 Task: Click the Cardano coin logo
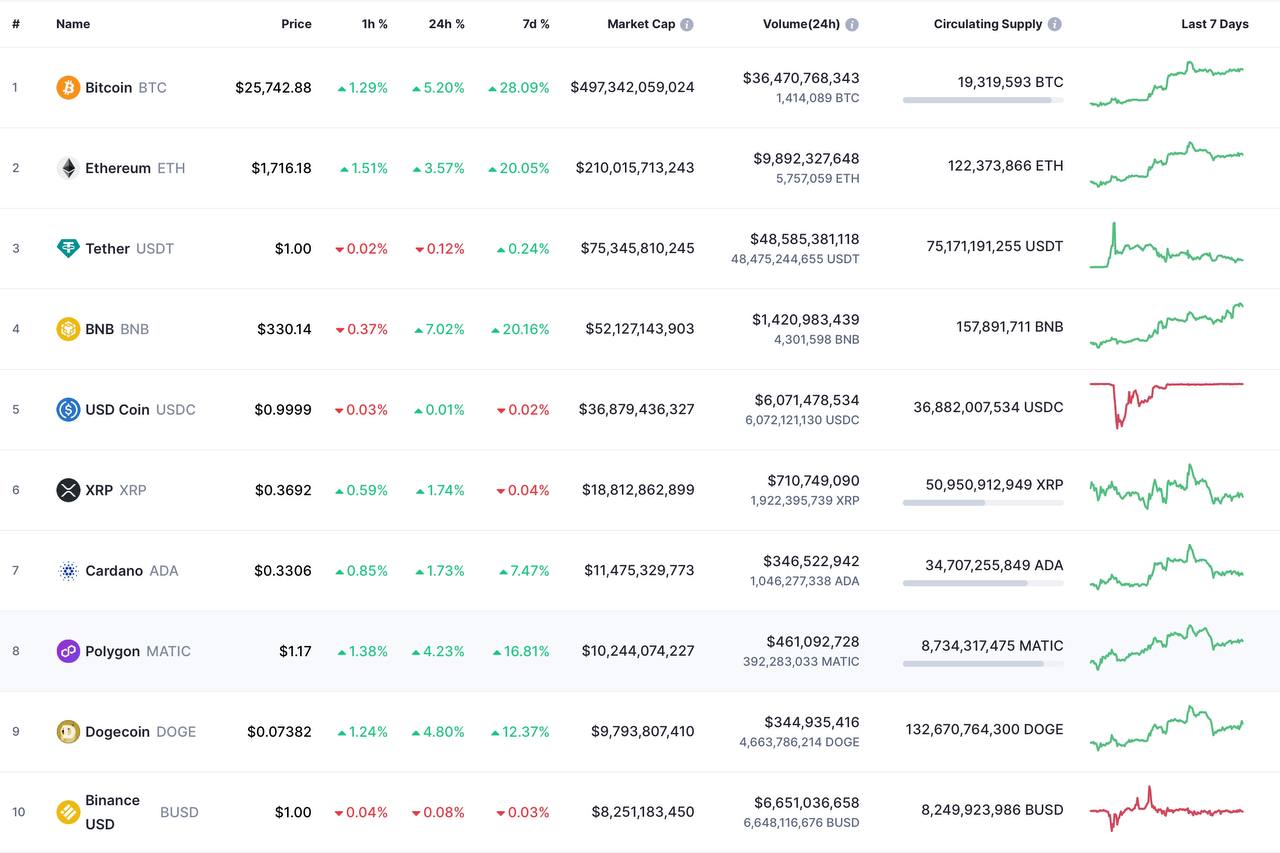pyautogui.click(x=68, y=571)
